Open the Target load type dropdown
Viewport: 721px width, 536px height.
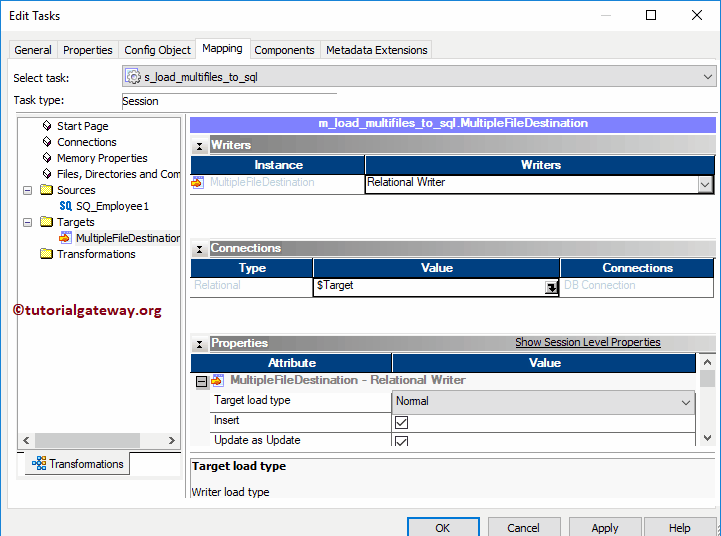[686, 402]
